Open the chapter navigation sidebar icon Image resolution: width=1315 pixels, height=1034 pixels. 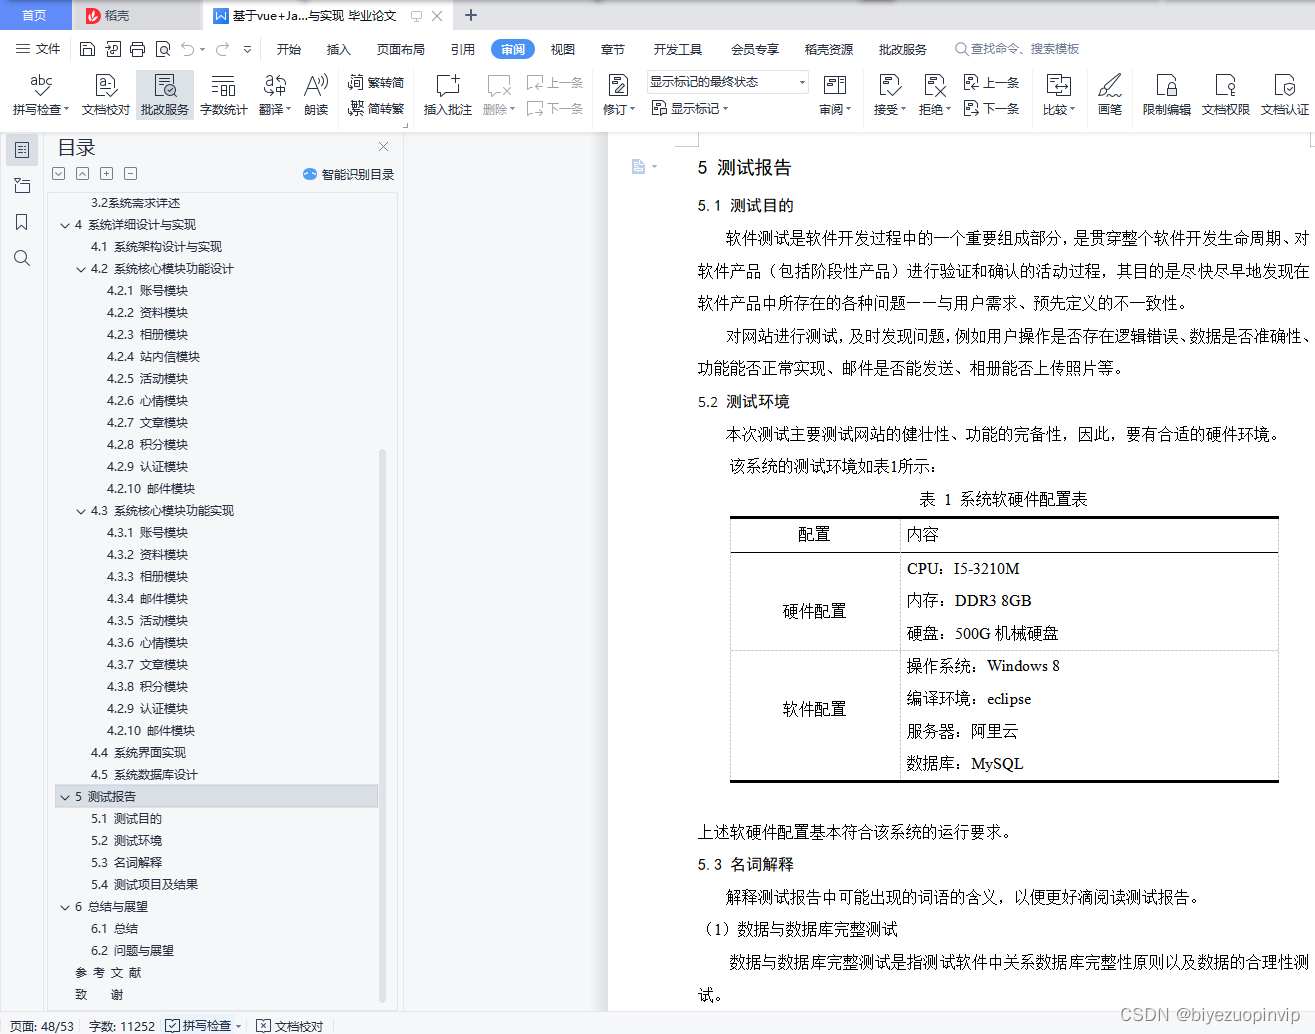[22, 186]
